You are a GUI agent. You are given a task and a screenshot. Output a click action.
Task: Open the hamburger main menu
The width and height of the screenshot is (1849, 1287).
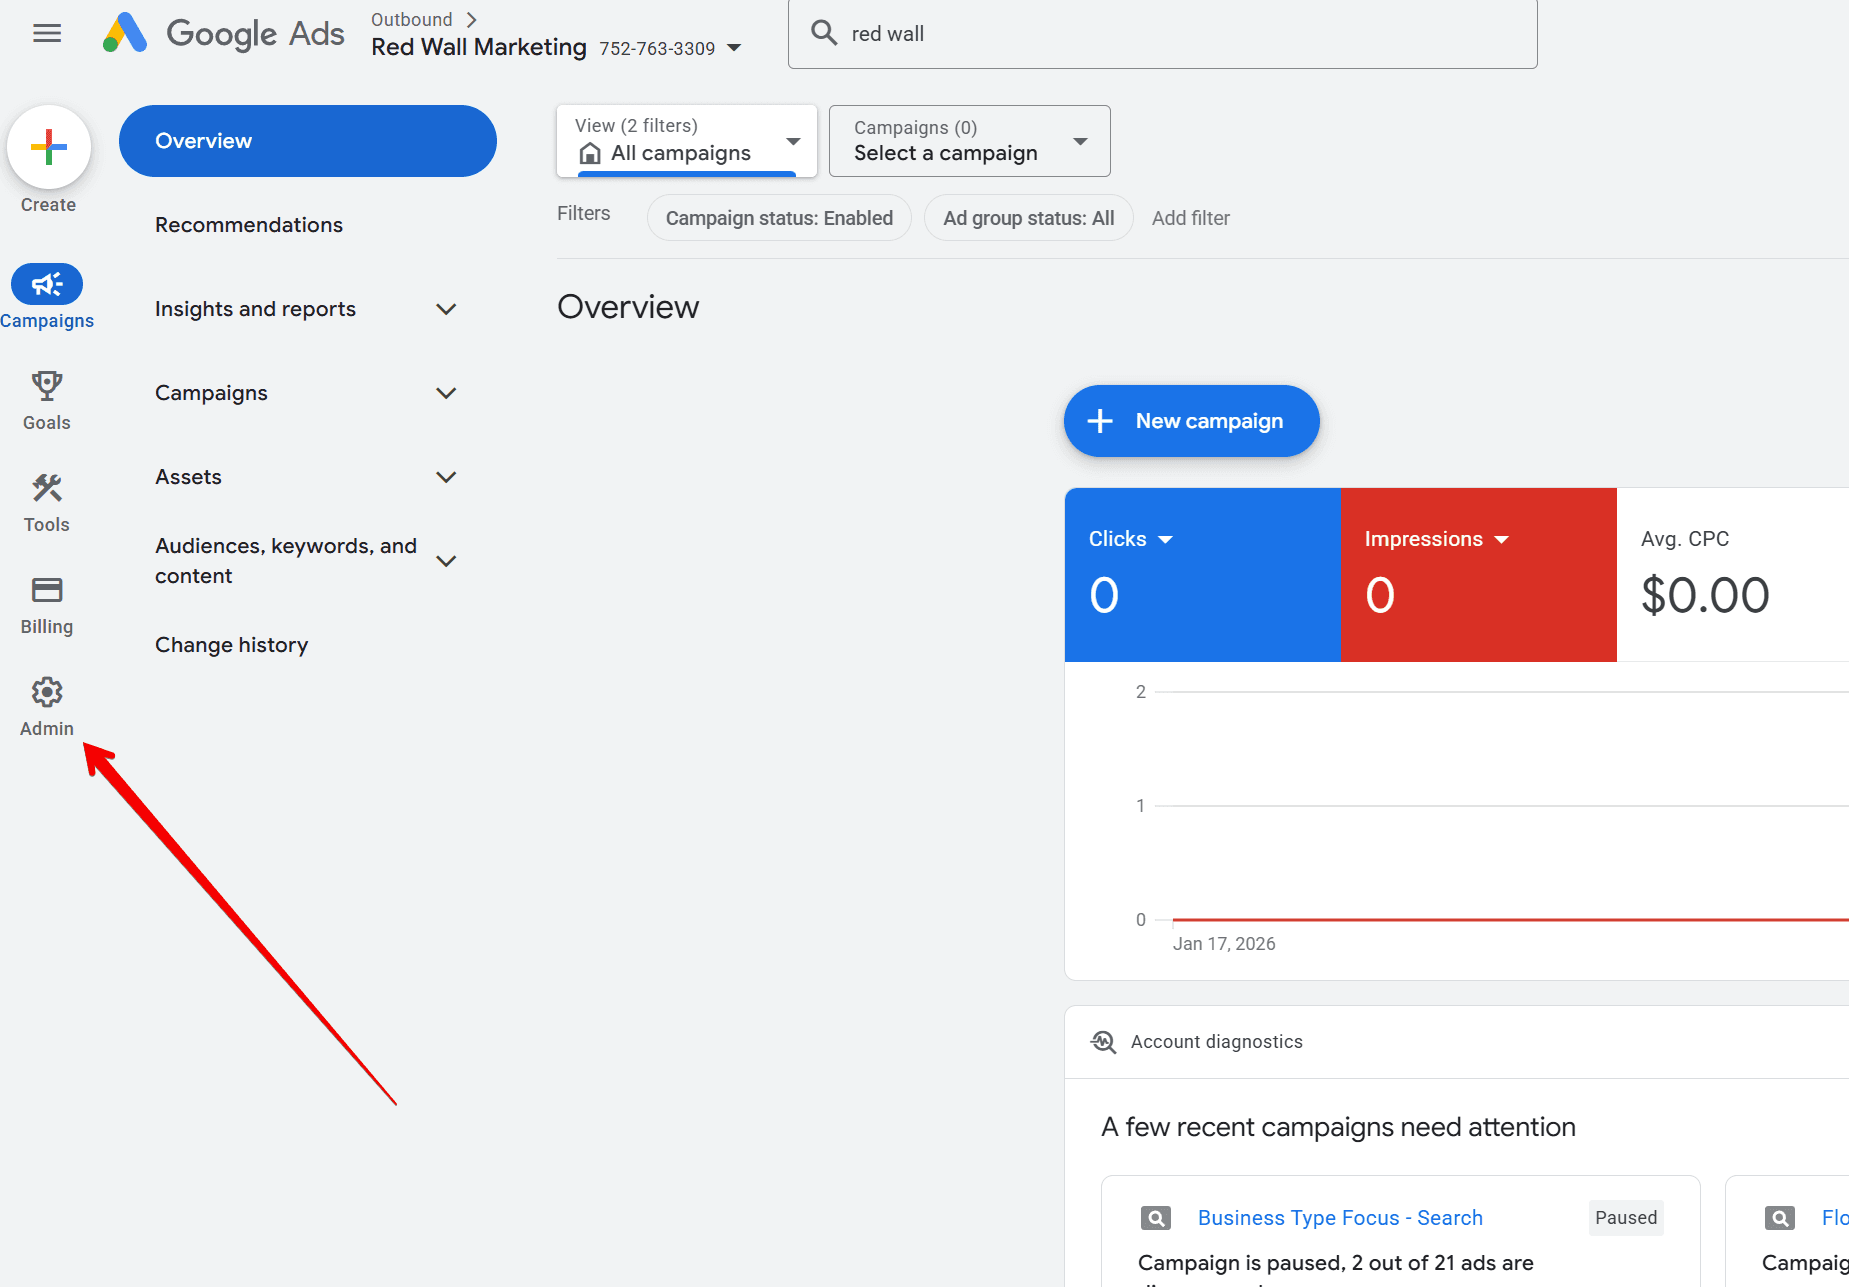(x=47, y=33)
